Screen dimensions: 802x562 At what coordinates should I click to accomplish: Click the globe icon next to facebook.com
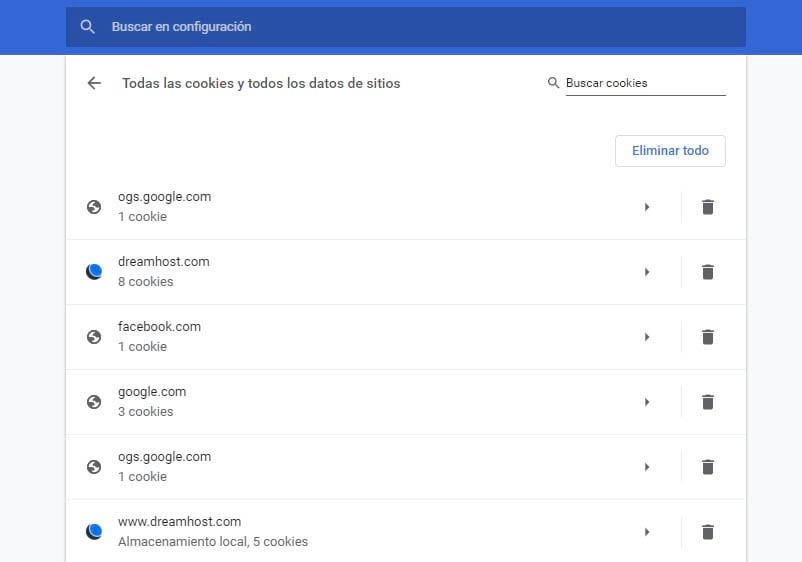point(94,337)
